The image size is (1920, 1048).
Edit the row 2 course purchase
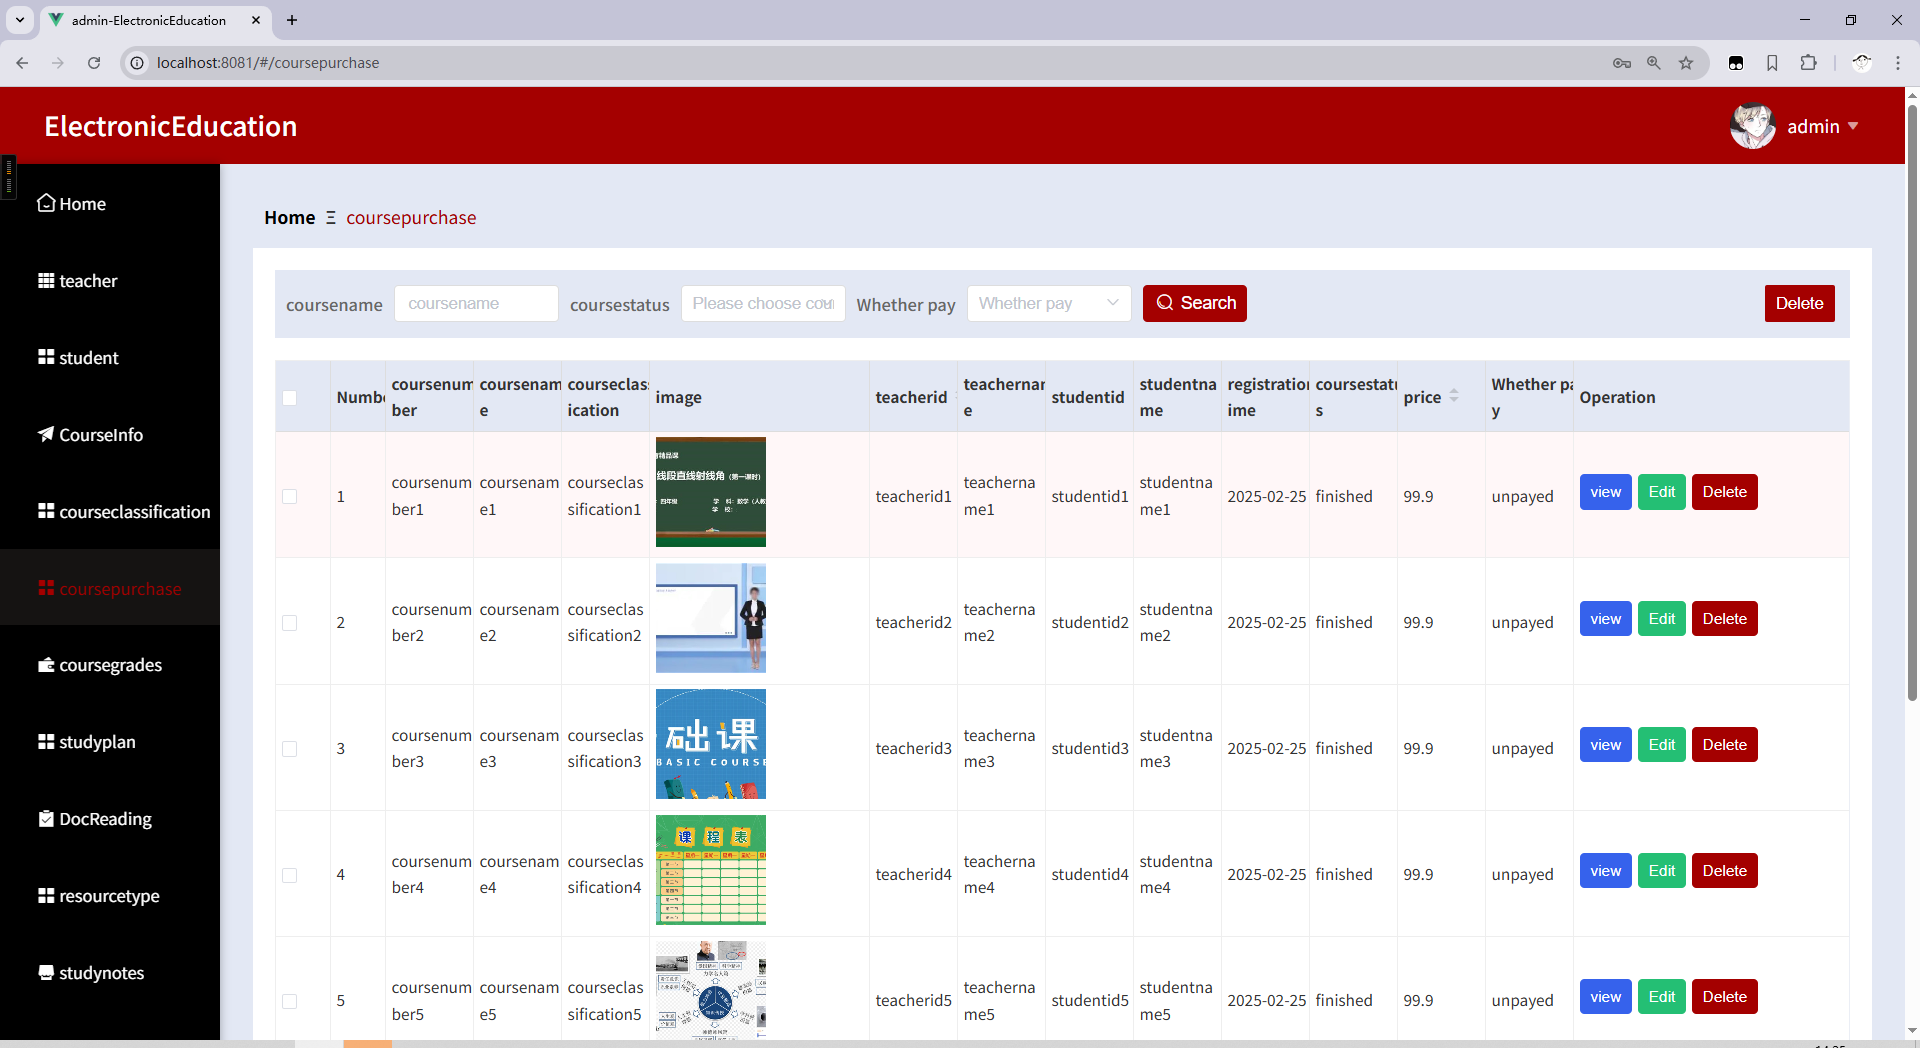pyautogui.click(x=1662, y=619)
